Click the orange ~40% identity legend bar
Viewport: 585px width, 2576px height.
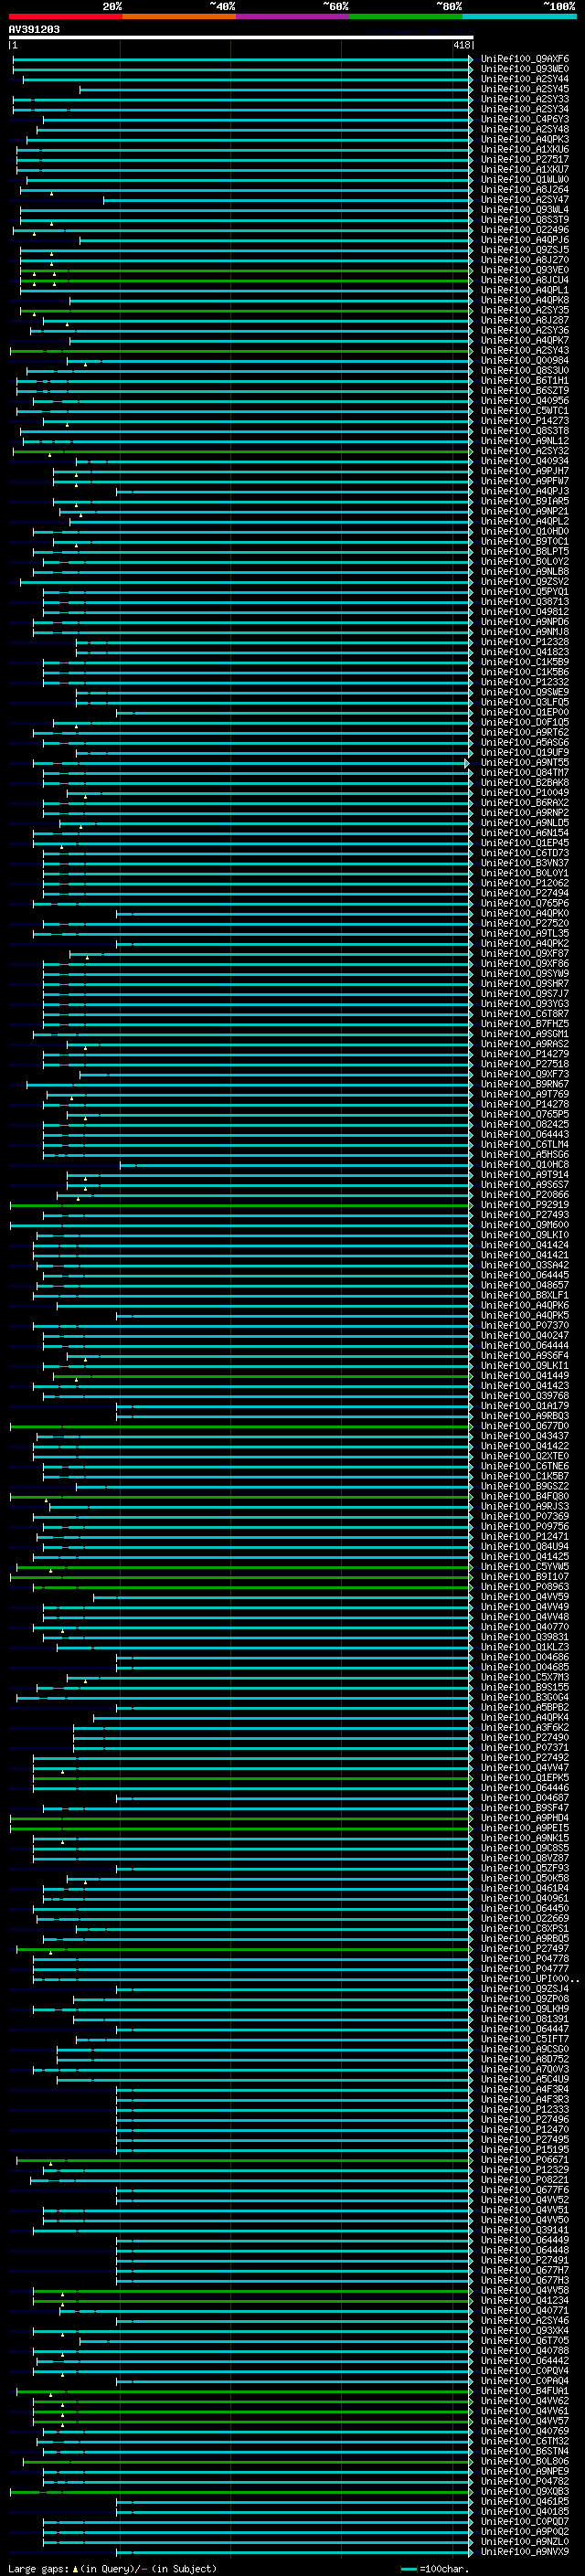tap(179, 16)
